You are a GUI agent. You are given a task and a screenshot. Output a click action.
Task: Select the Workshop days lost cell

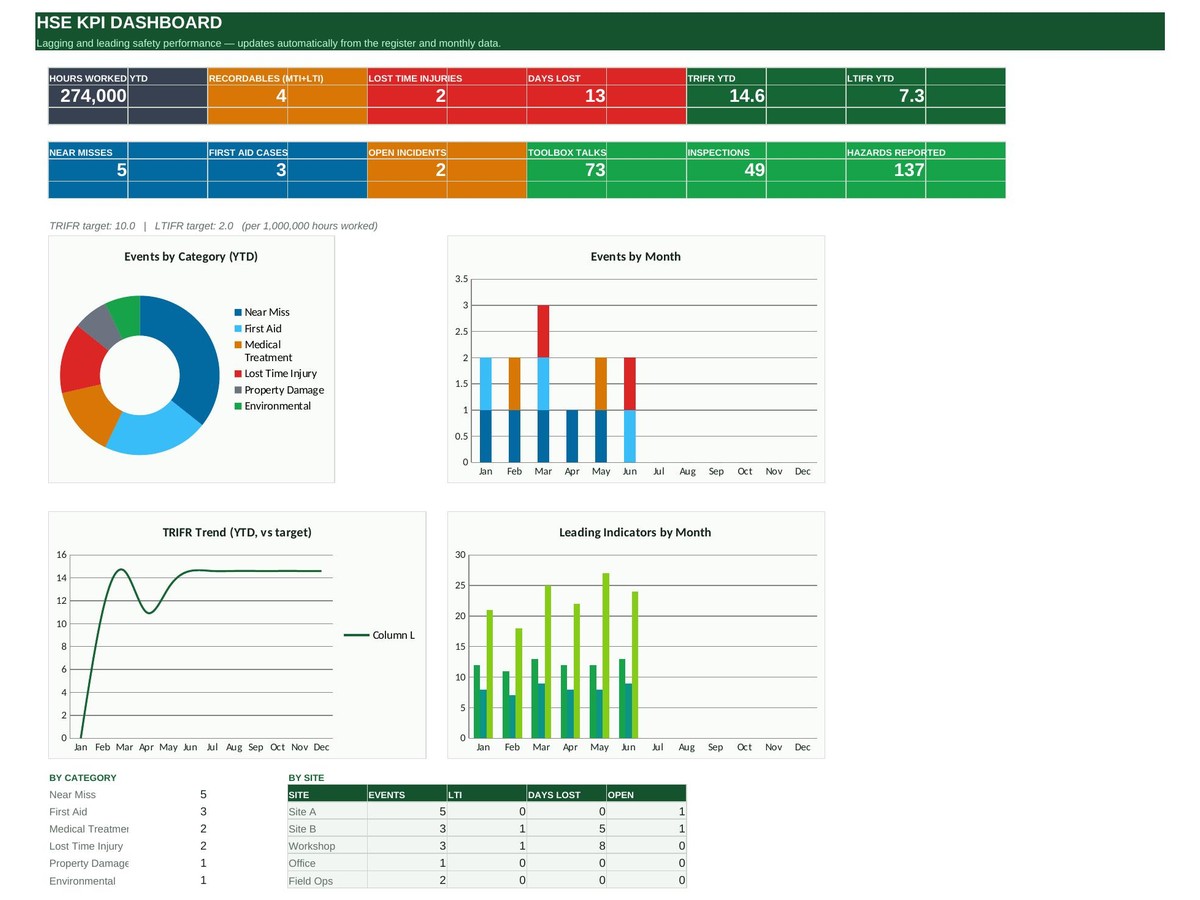point(567,846)
